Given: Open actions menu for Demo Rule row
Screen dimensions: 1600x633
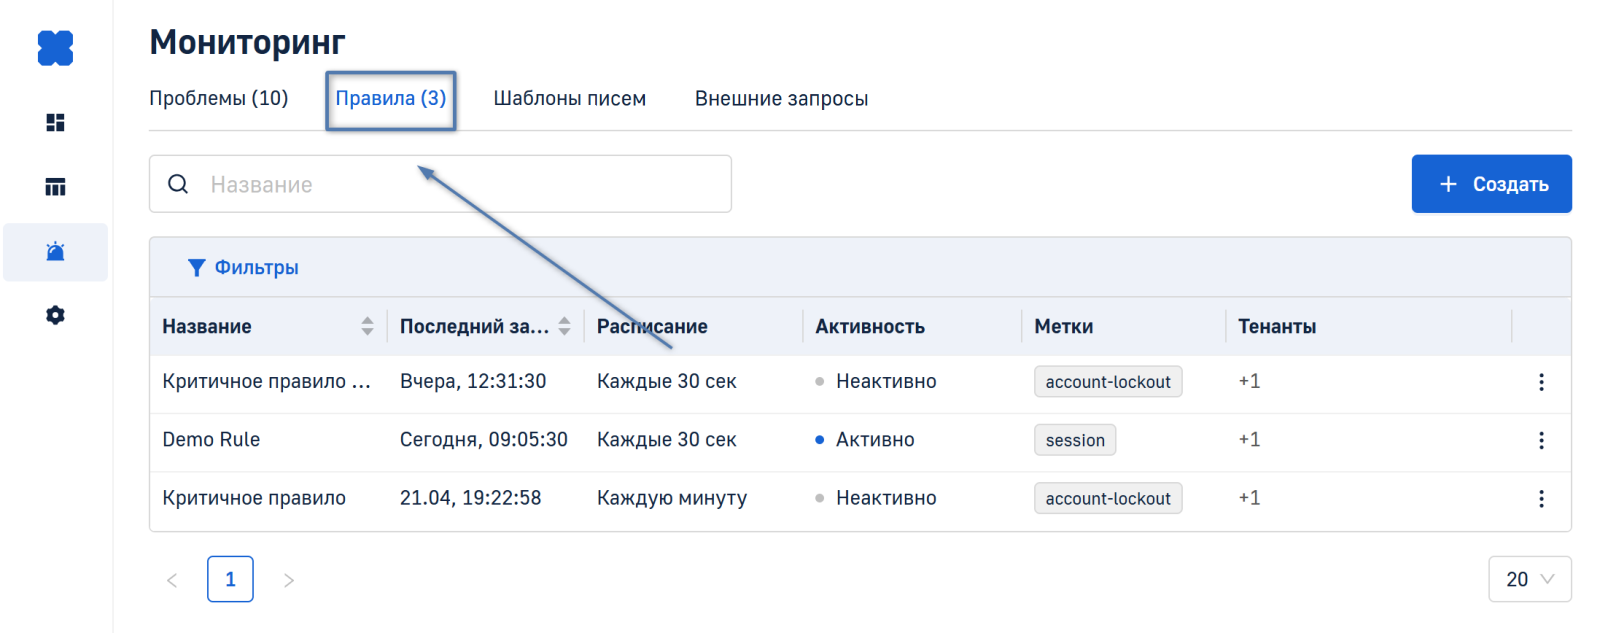Looking at the screenshot, I should click(1540, 440).
